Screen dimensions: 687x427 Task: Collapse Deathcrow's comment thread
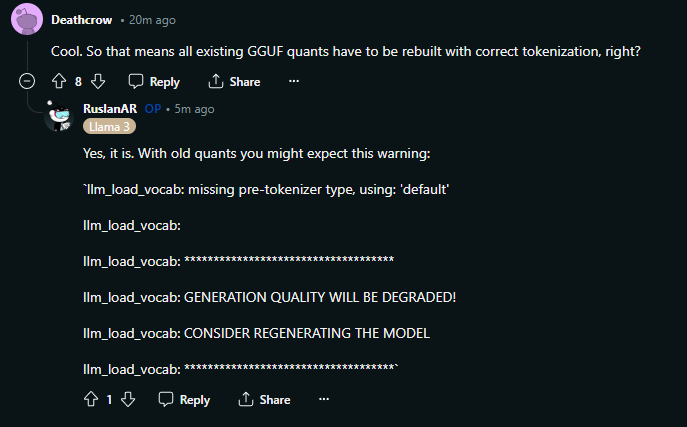point(27,81)
